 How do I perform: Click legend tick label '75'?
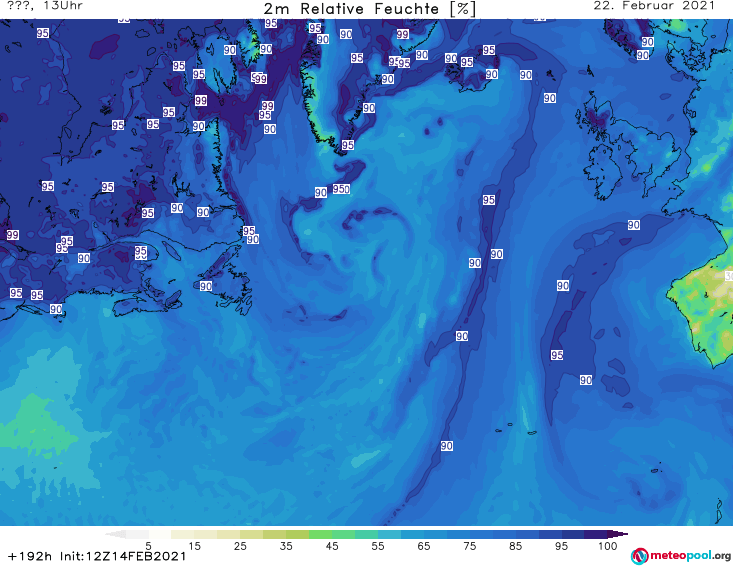click(x=469, y=546)
